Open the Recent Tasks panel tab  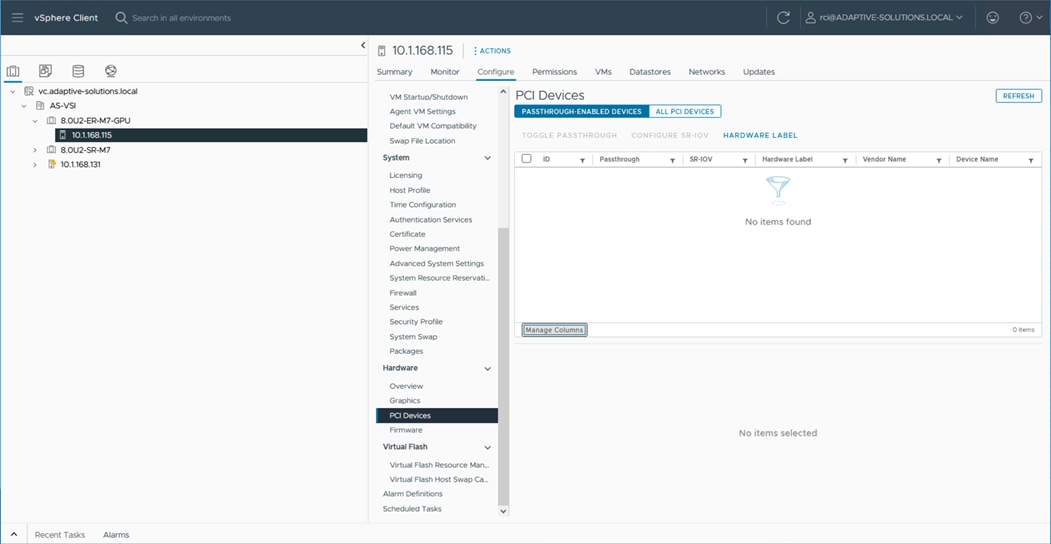tap(60, 535)
